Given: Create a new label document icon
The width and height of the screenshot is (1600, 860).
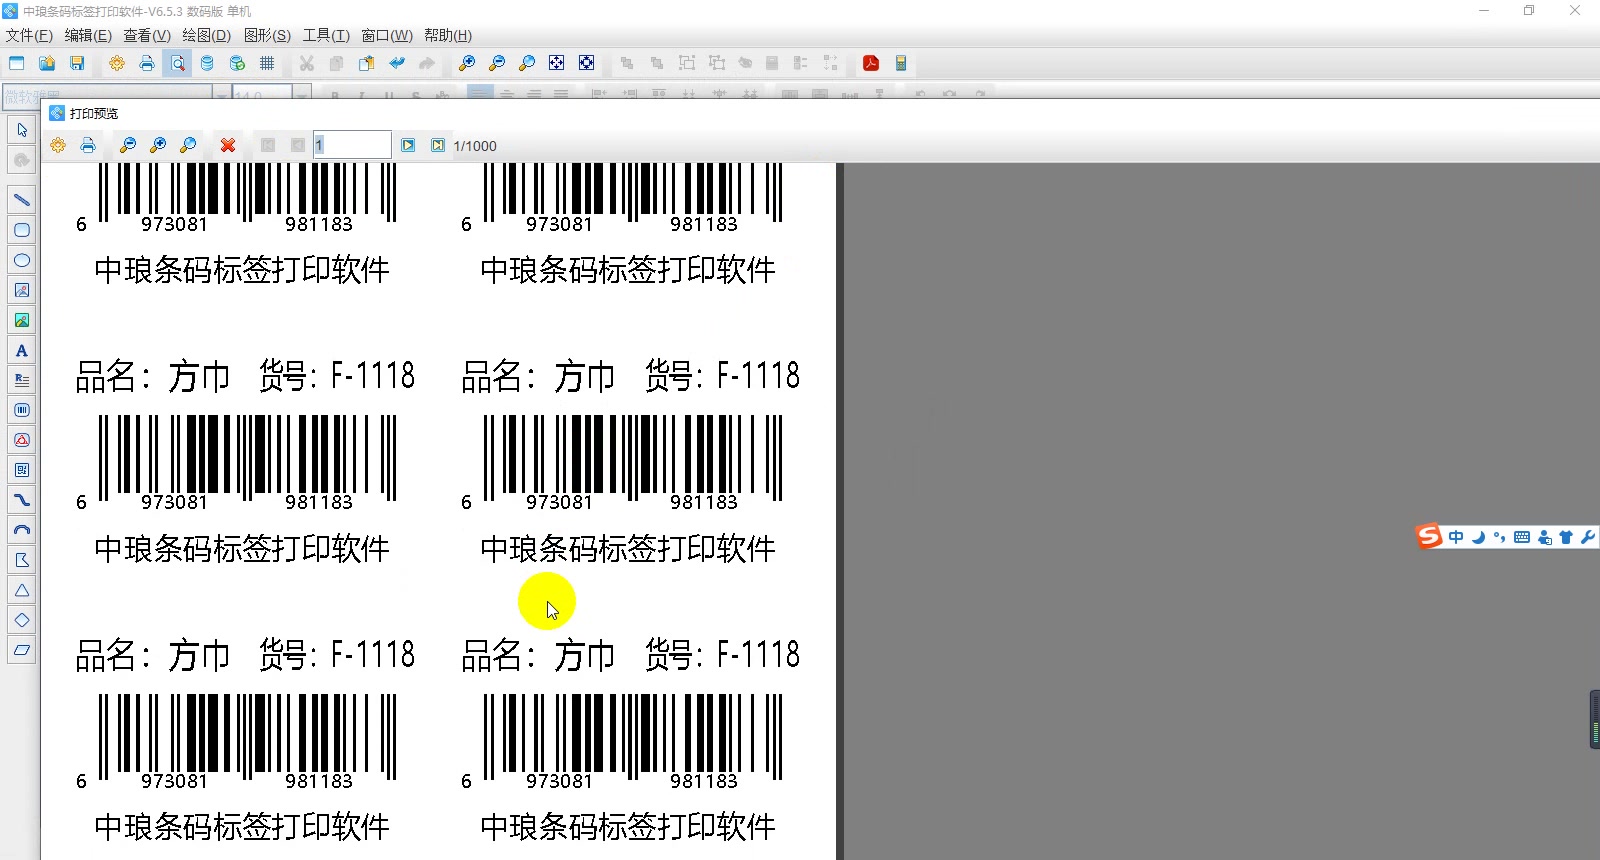Looking at the screenshot, I should point(17,63).
